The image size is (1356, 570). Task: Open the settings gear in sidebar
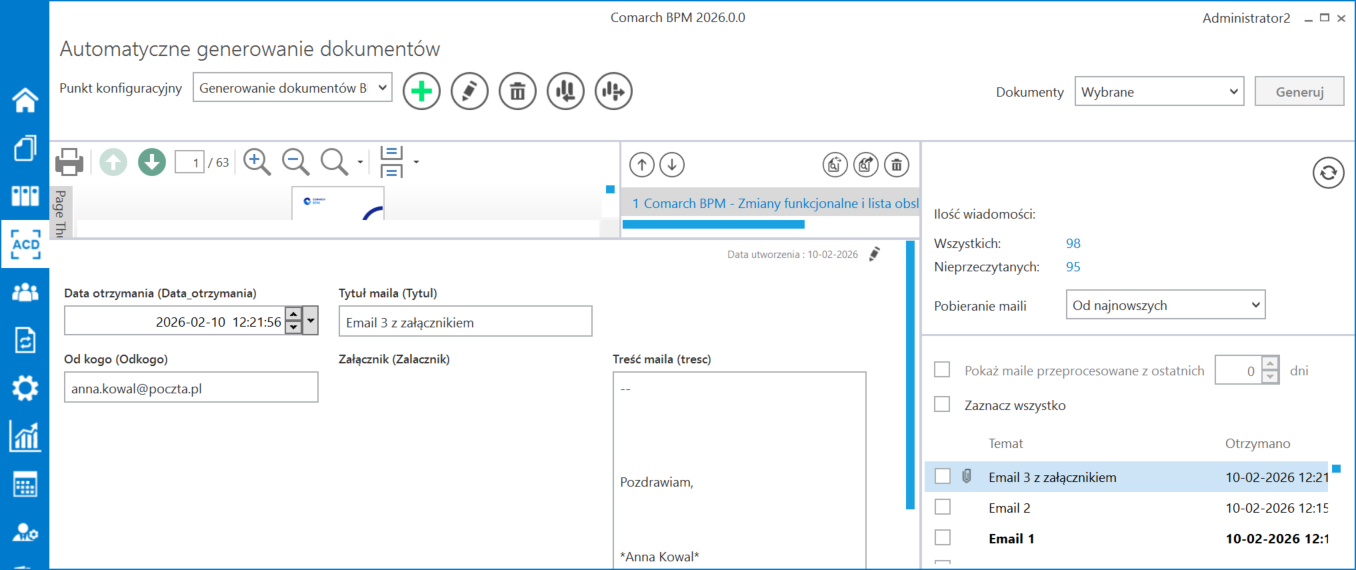(x=24, y=388)
